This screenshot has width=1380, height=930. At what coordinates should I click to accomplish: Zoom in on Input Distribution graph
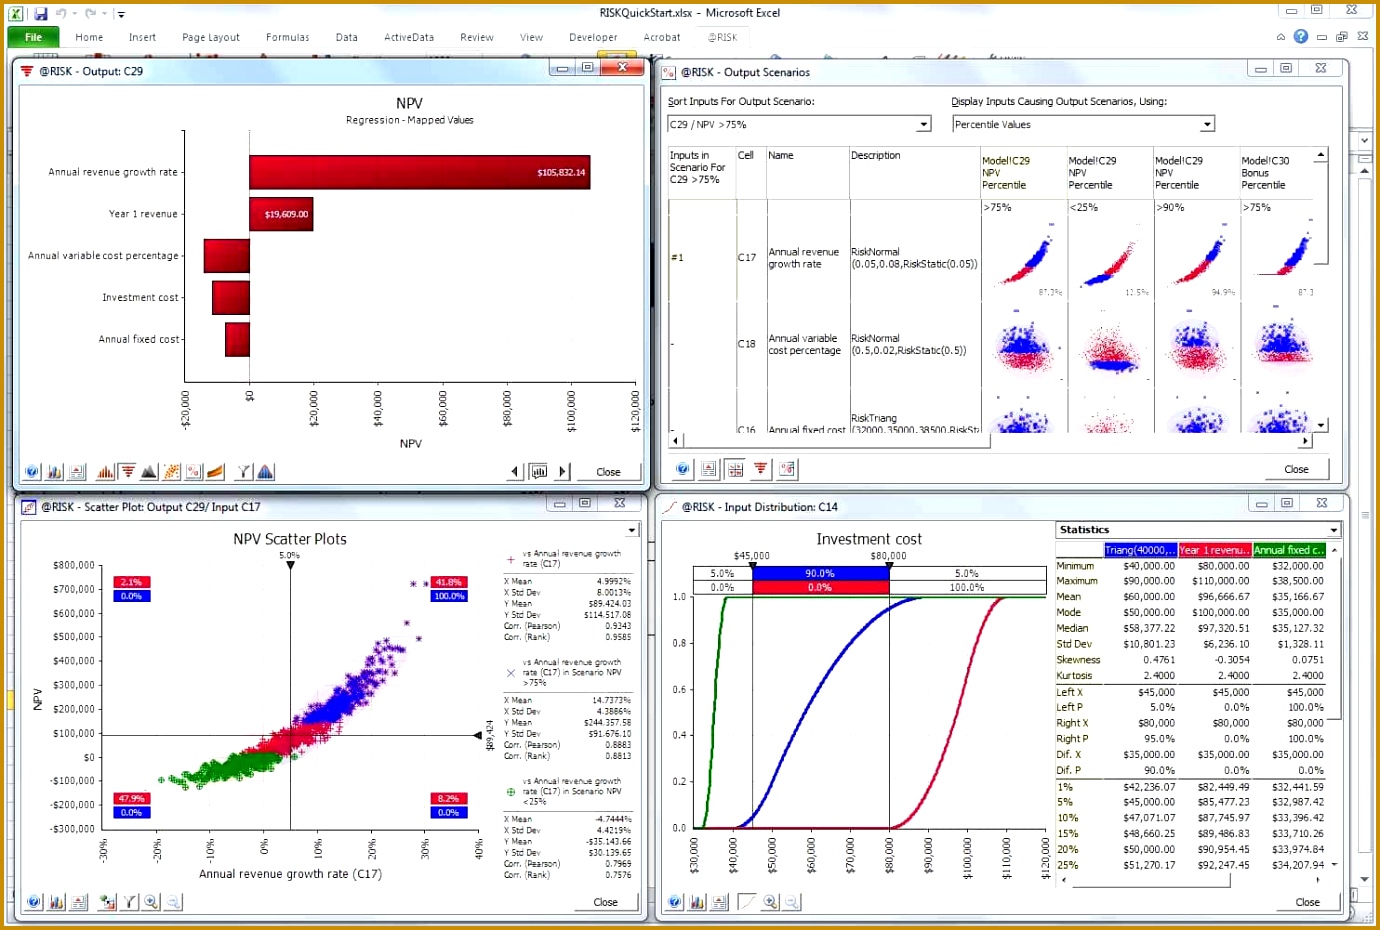click(770, 902)
